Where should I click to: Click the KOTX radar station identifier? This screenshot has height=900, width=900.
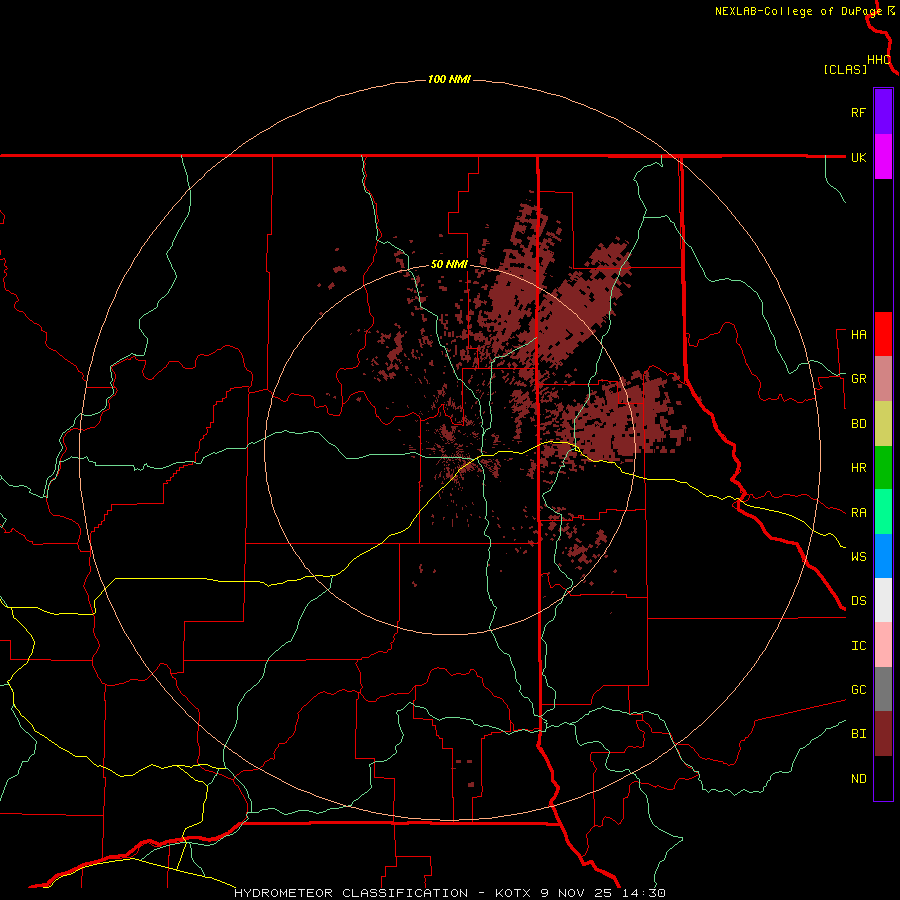click(x=514, y=893)
